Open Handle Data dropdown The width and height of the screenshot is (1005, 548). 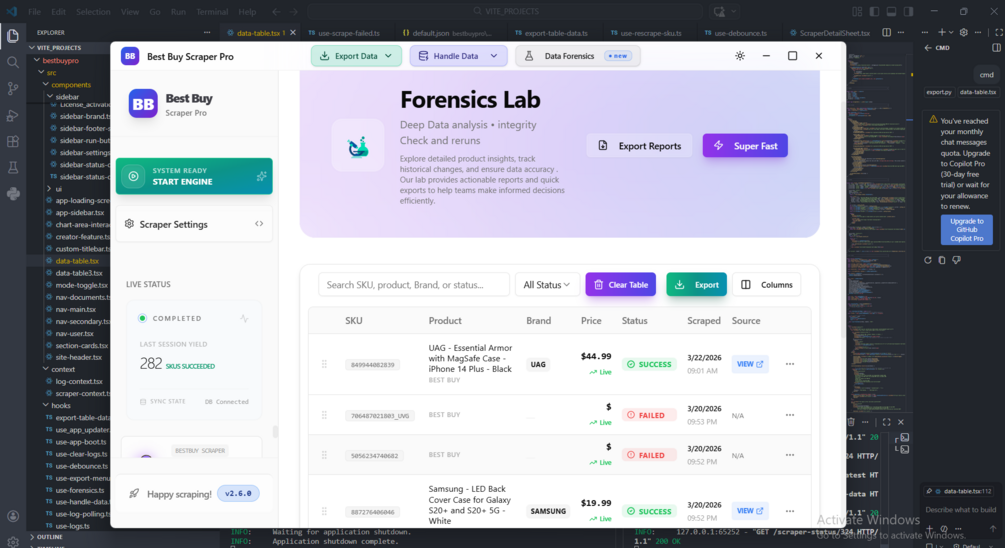pos(458,56)
